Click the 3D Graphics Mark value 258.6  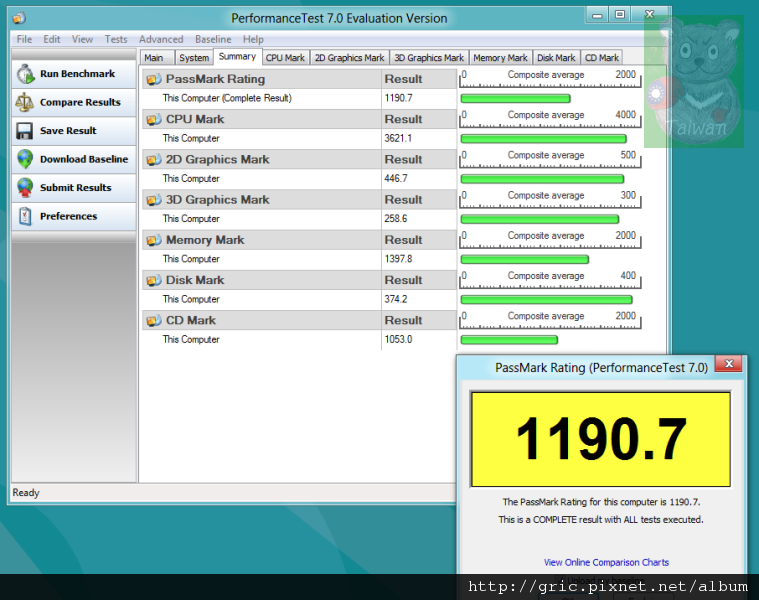click(396, 219)
